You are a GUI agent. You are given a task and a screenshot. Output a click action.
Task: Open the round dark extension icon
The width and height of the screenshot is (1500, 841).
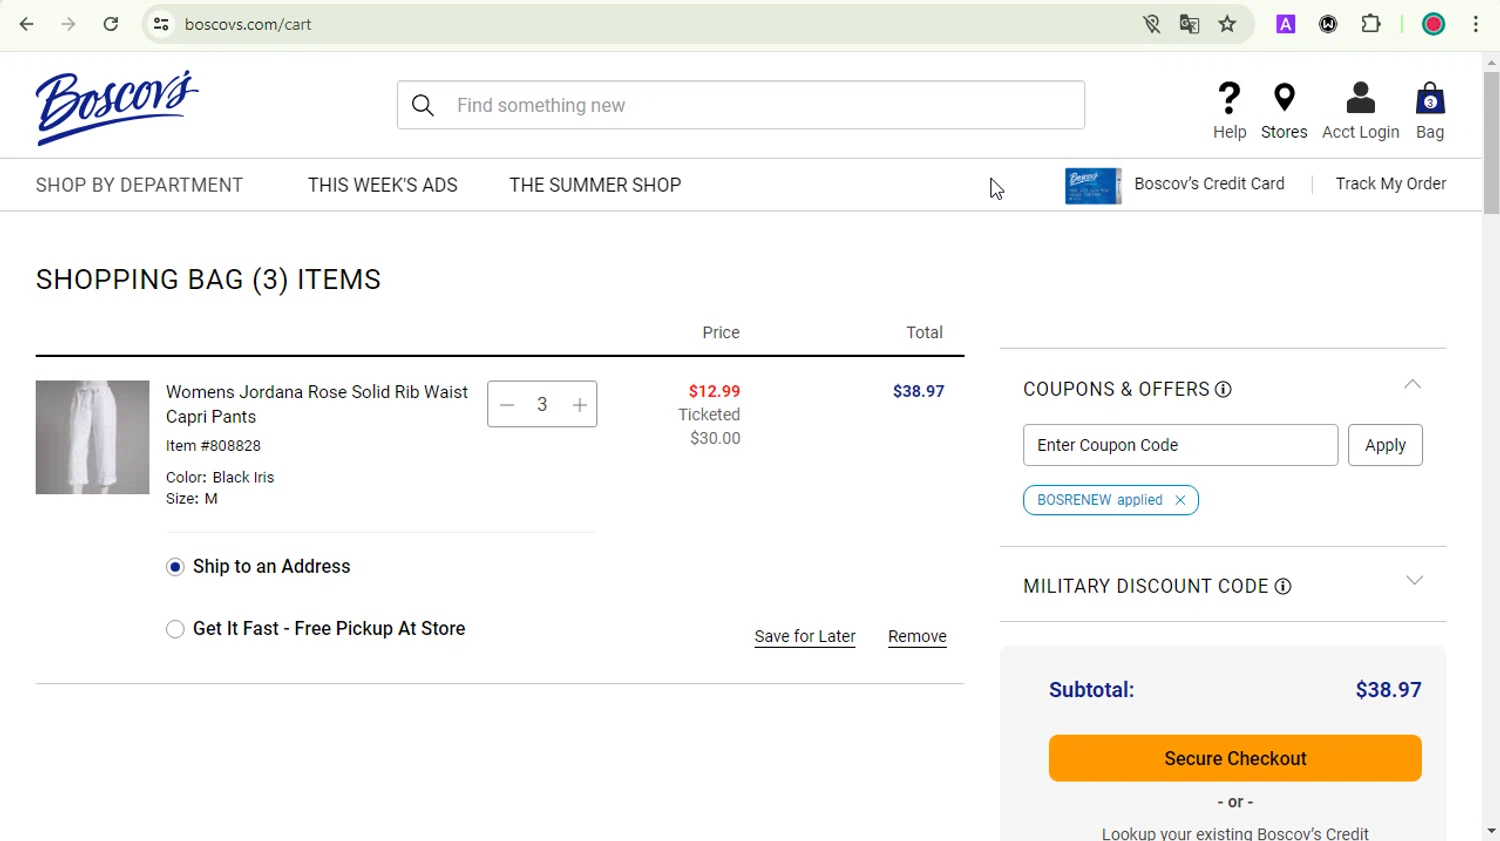tap(1328, 24)
